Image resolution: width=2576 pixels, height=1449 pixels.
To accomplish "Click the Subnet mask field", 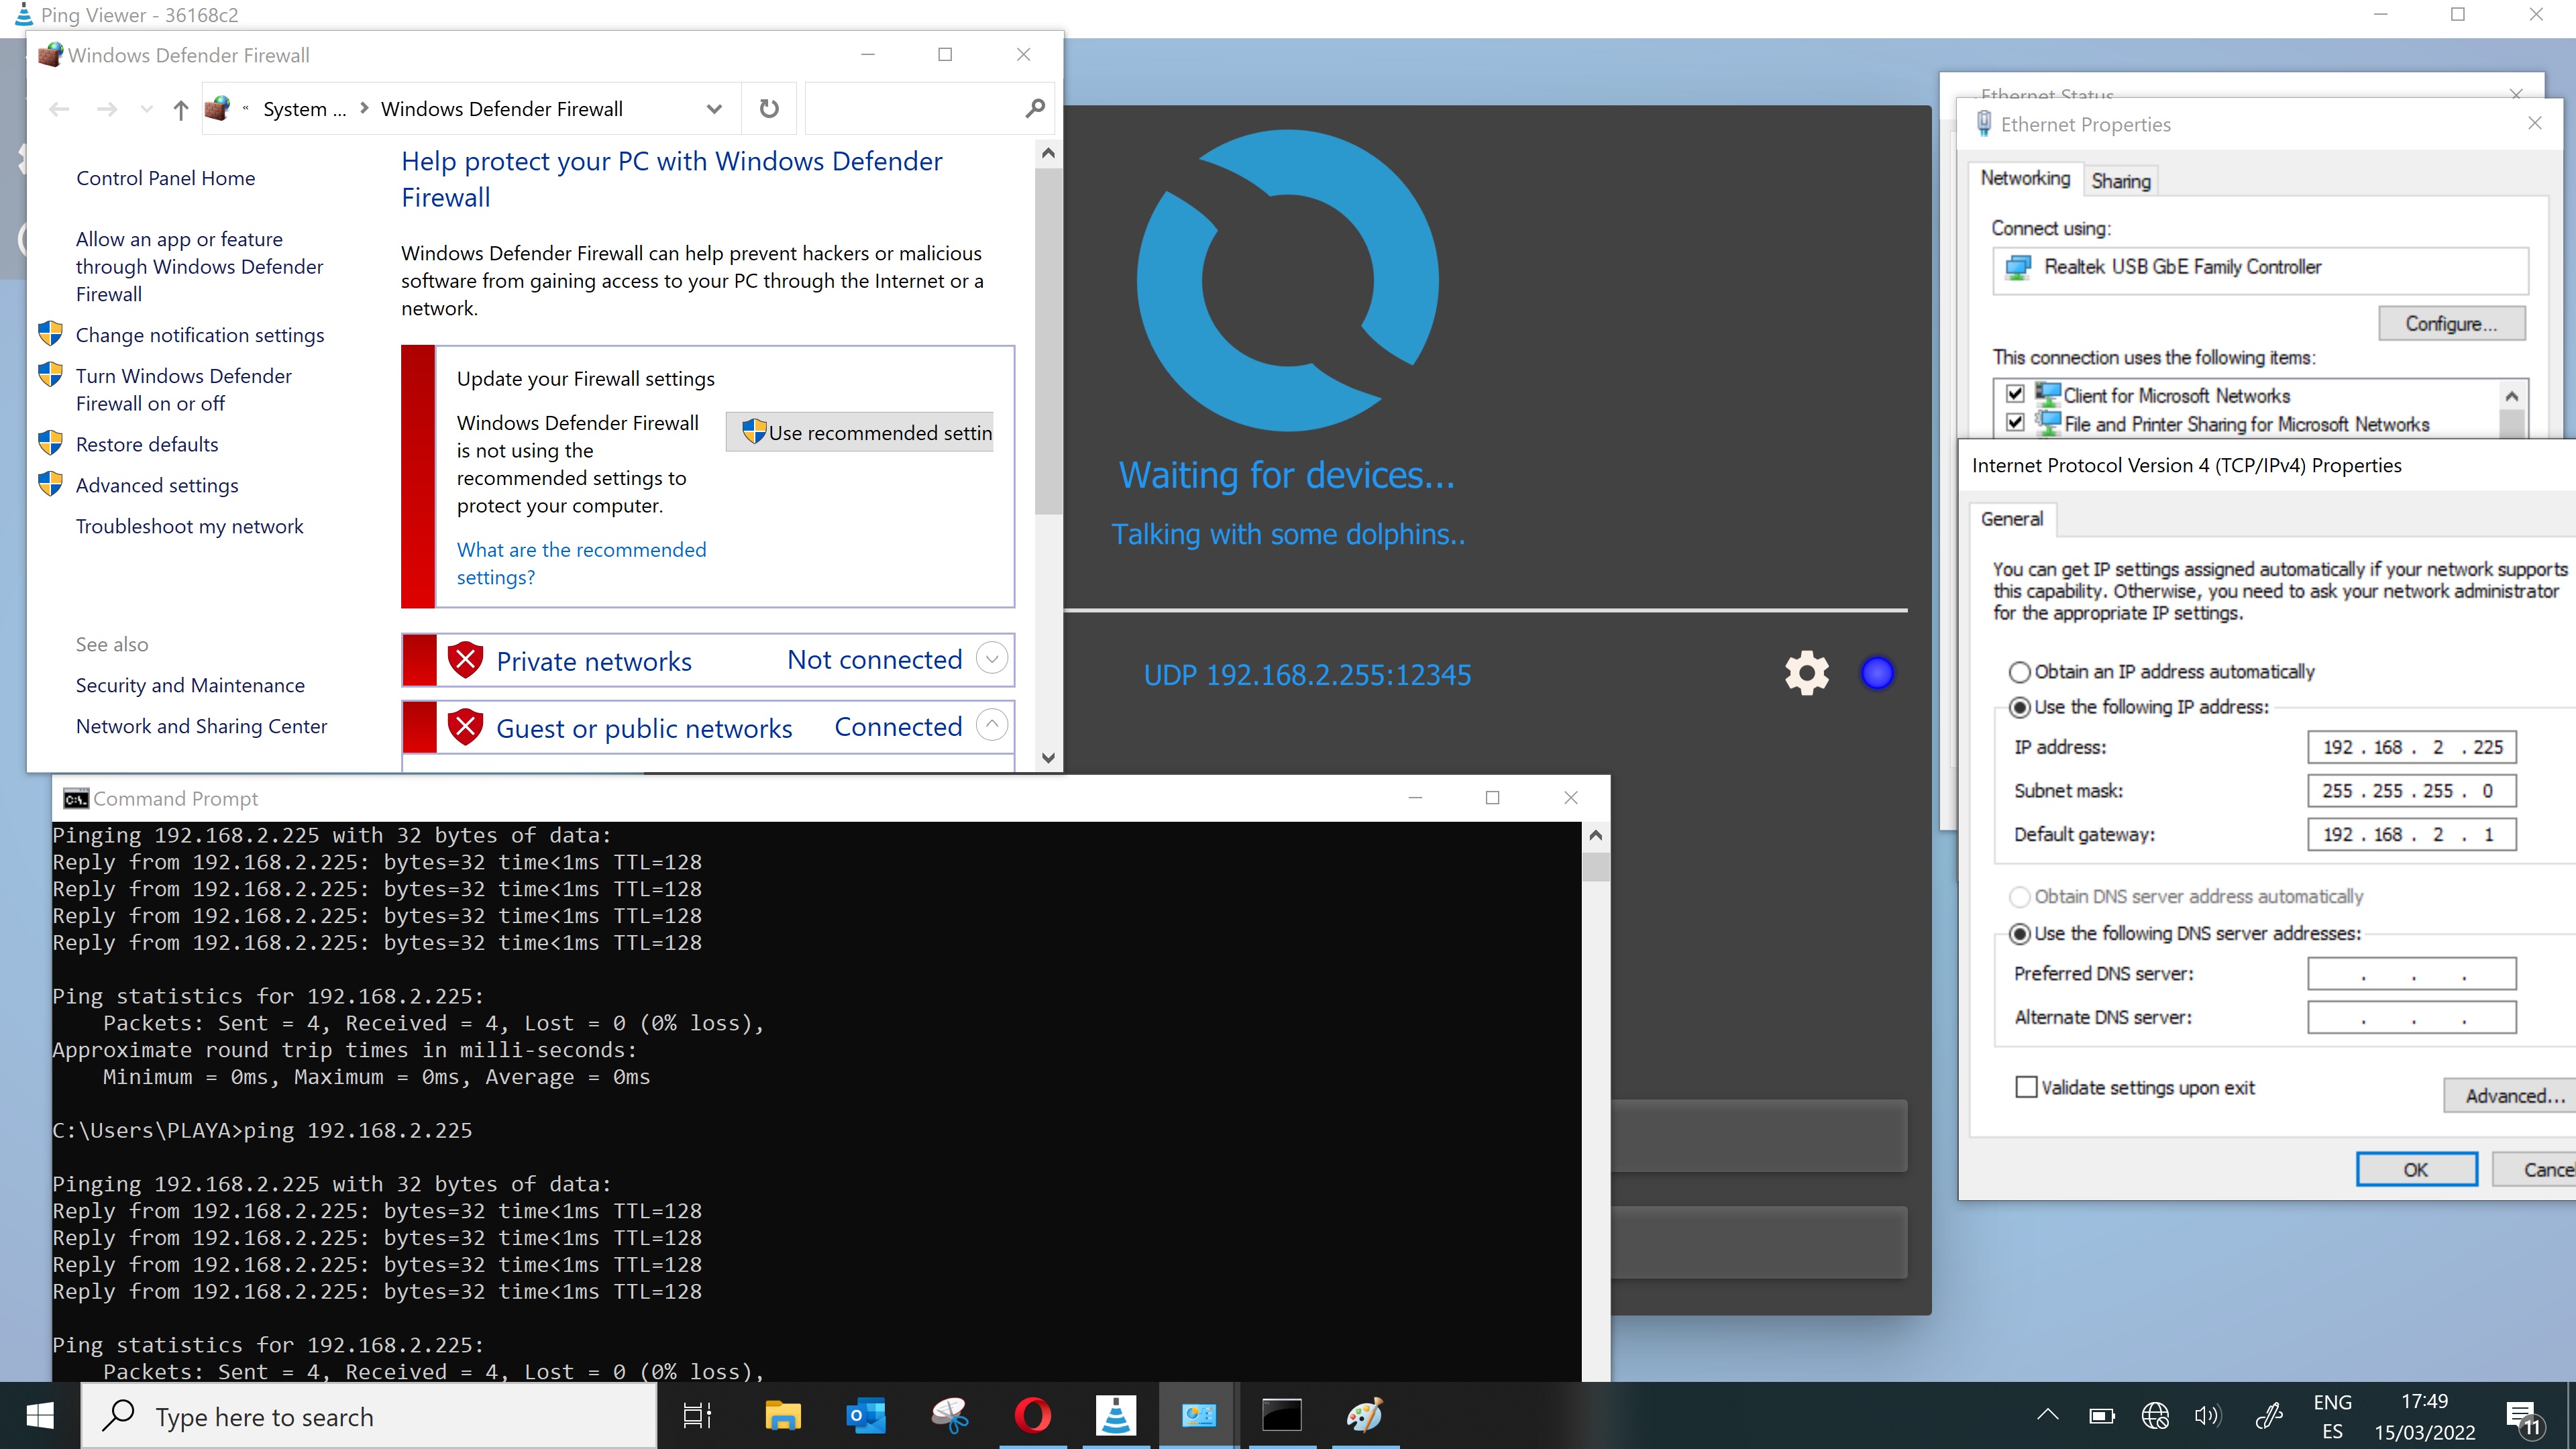I will [x=2411, y=791].
